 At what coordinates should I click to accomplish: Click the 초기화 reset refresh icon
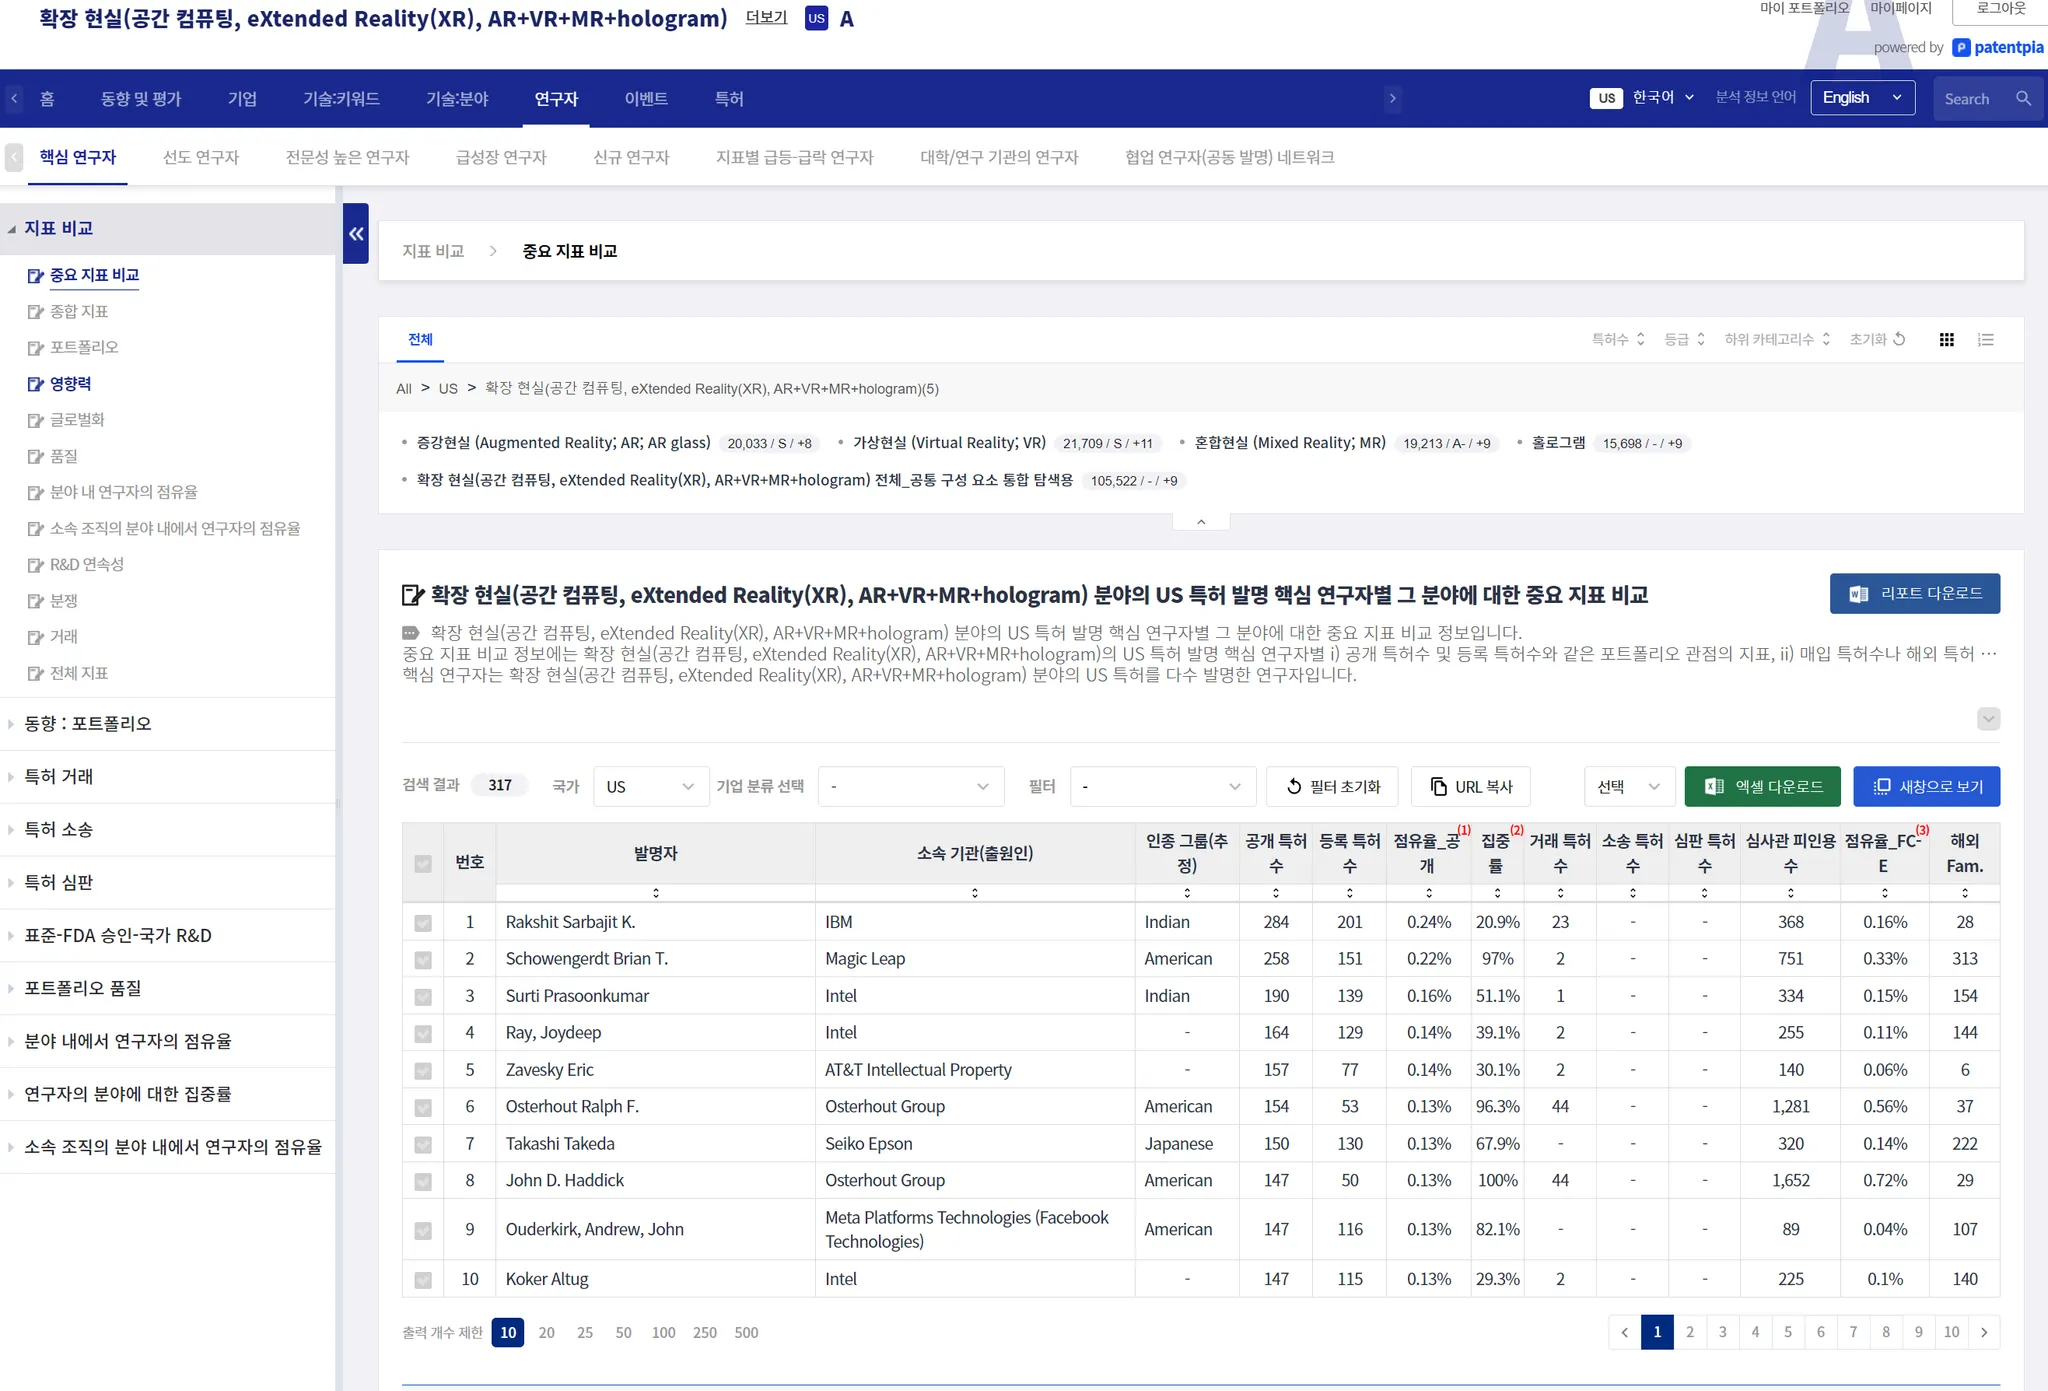point(1899,340)
